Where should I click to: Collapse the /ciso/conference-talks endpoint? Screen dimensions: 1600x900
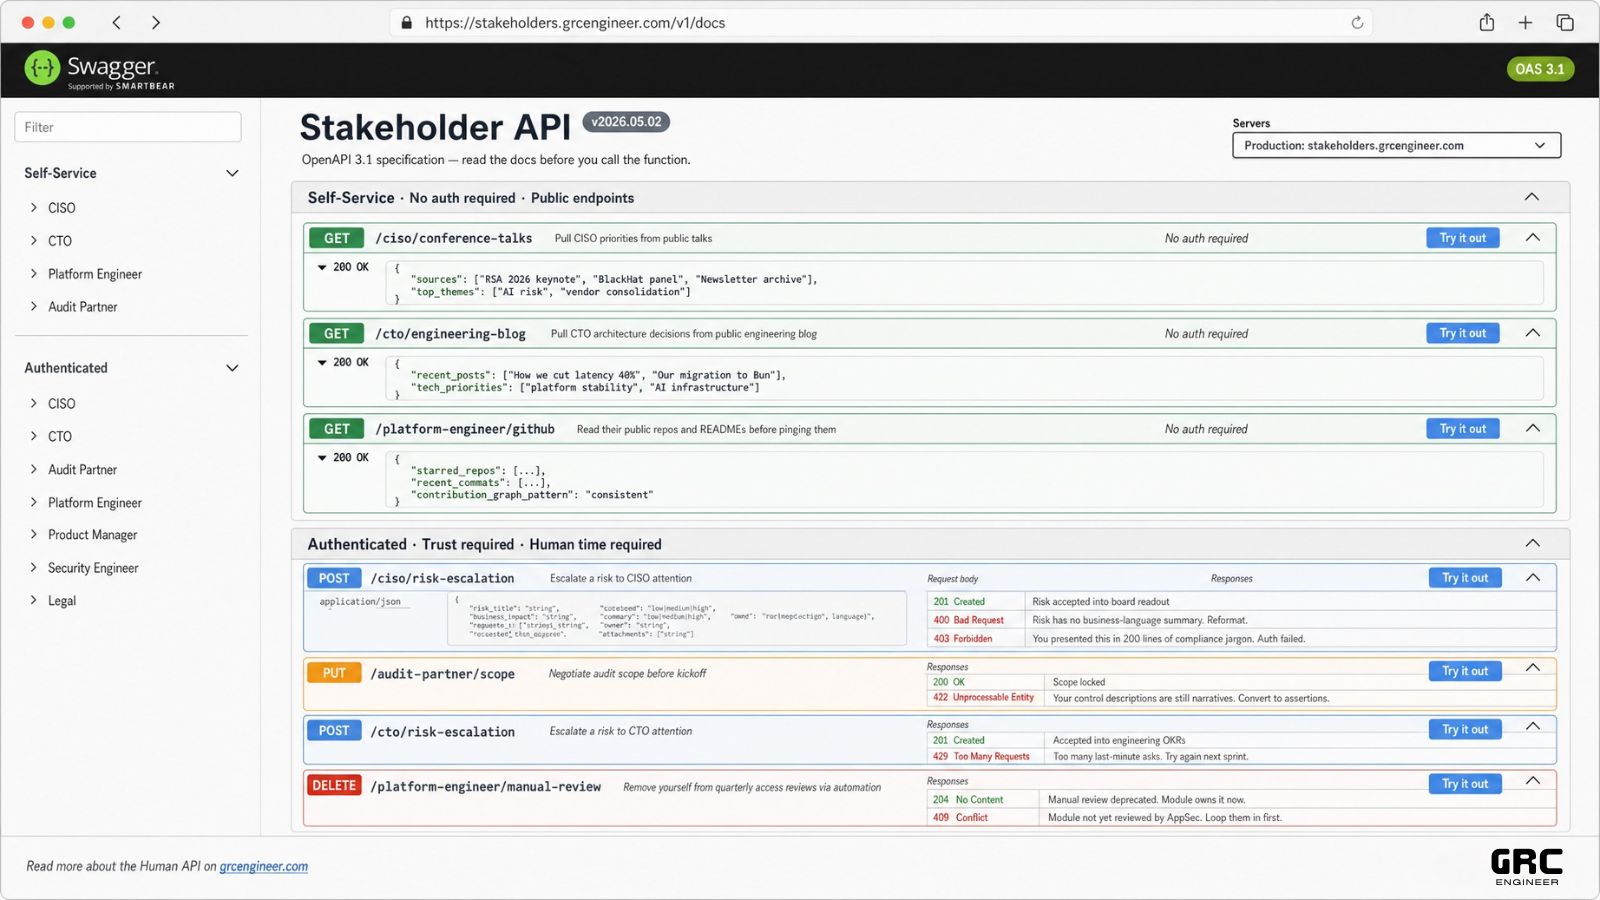(x=1532, y=237)
